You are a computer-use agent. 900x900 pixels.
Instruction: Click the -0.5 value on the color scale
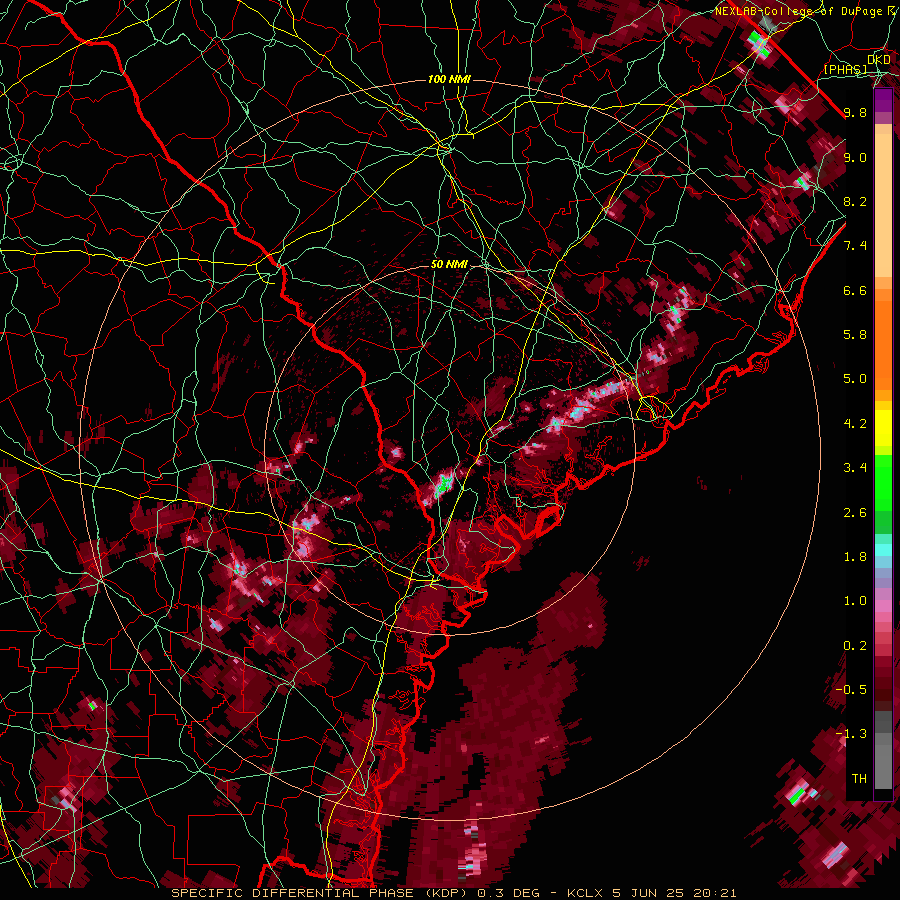point(851,690)
